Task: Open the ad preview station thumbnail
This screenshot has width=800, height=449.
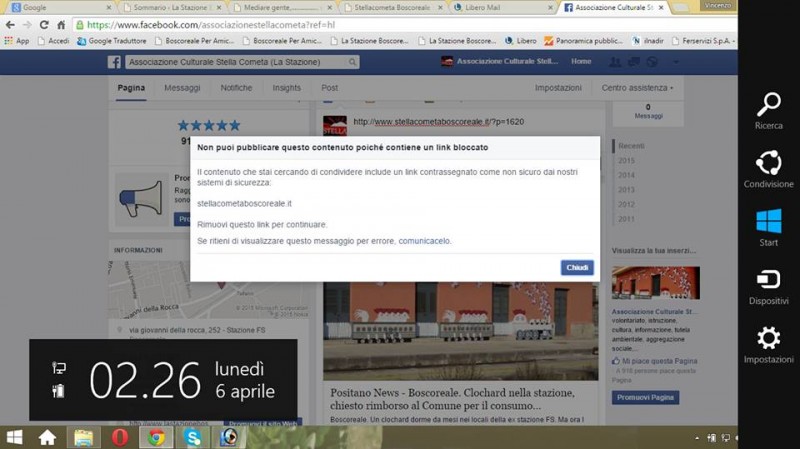Action: coord(656,283)
